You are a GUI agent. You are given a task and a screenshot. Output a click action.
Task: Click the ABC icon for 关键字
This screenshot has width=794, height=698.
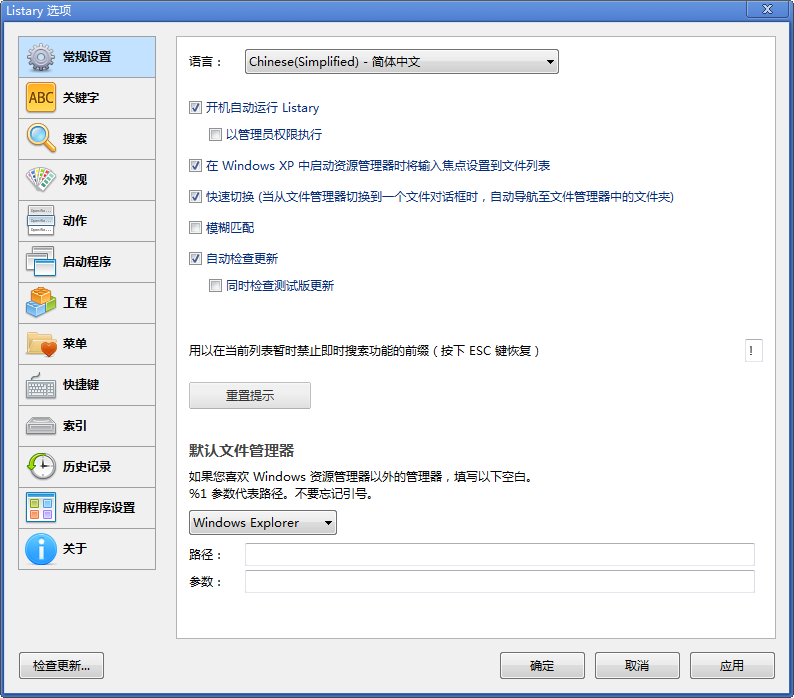pos(41,98)
